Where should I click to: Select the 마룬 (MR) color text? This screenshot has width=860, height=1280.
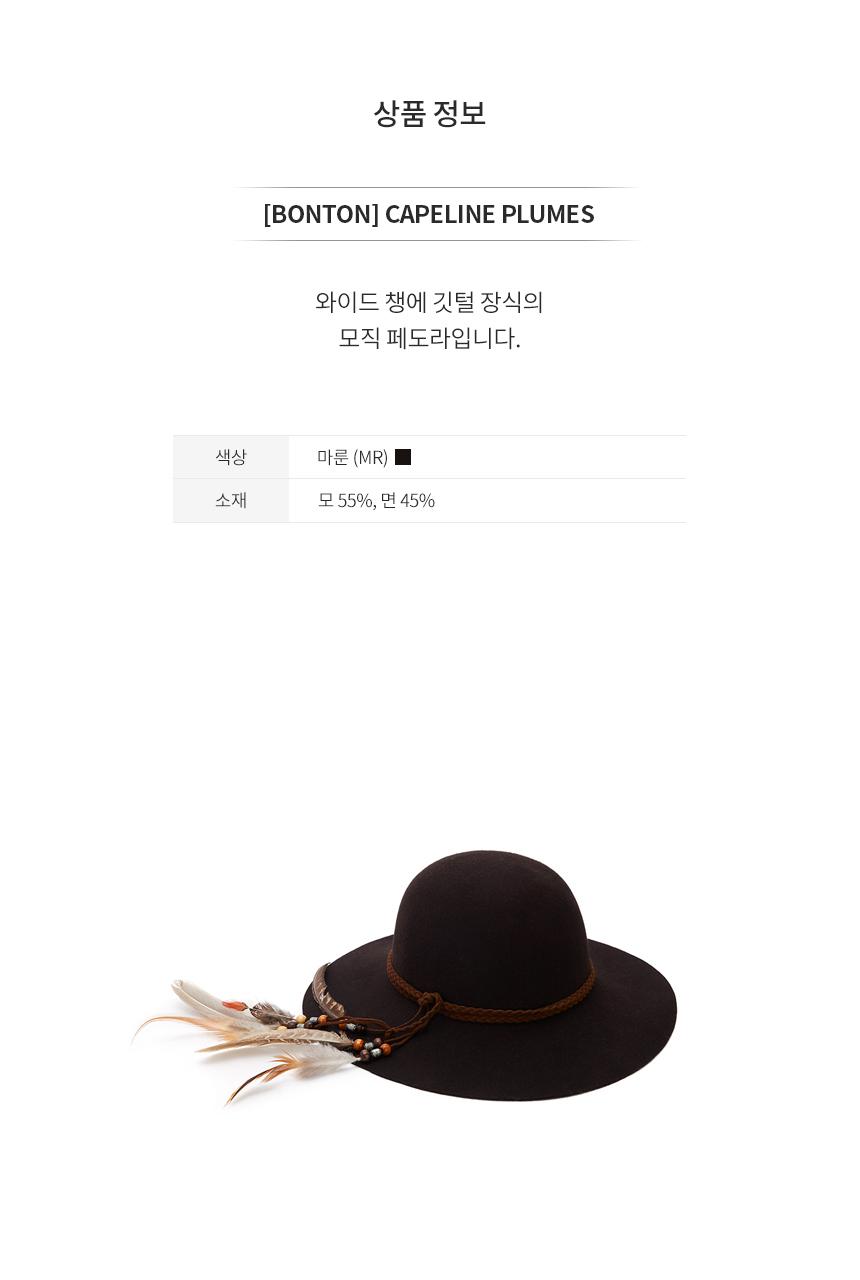point(352,457)
